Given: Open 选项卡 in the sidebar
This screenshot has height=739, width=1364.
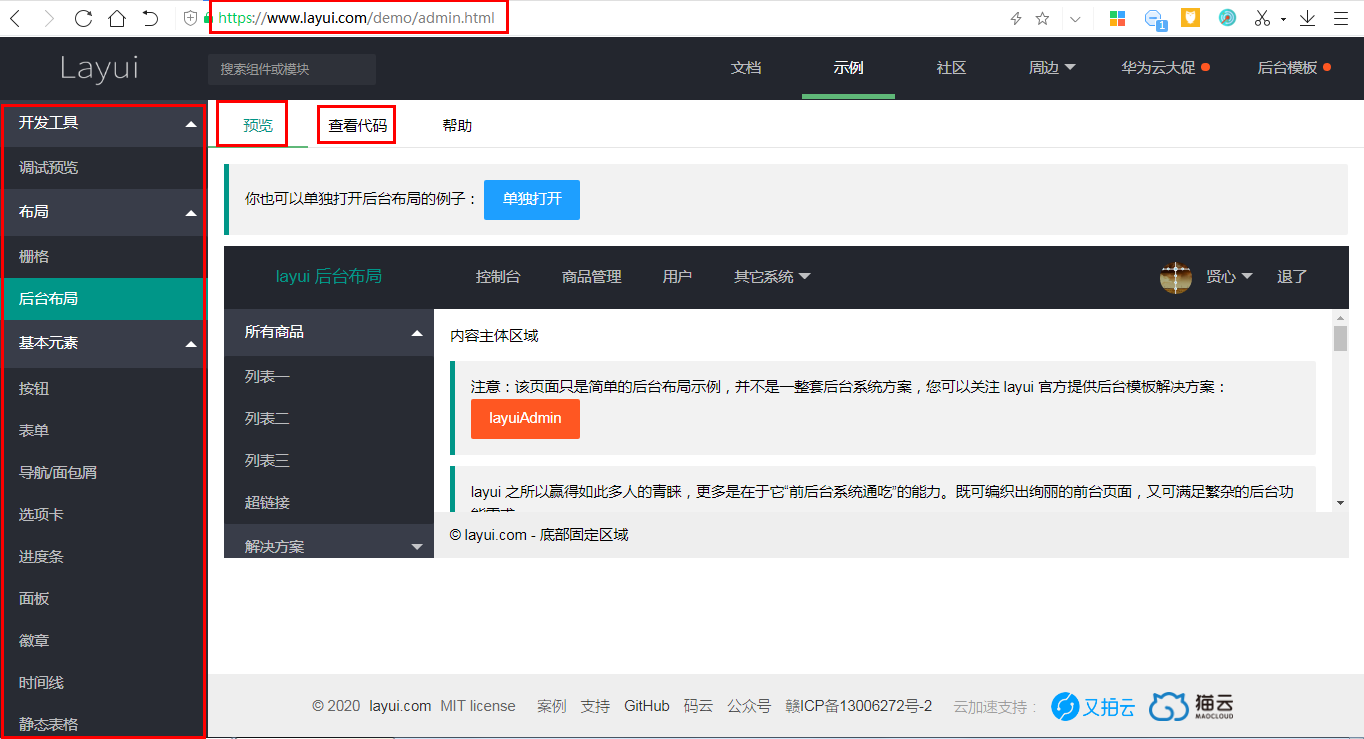Looking at the screenshot, I should pos(104,515).
